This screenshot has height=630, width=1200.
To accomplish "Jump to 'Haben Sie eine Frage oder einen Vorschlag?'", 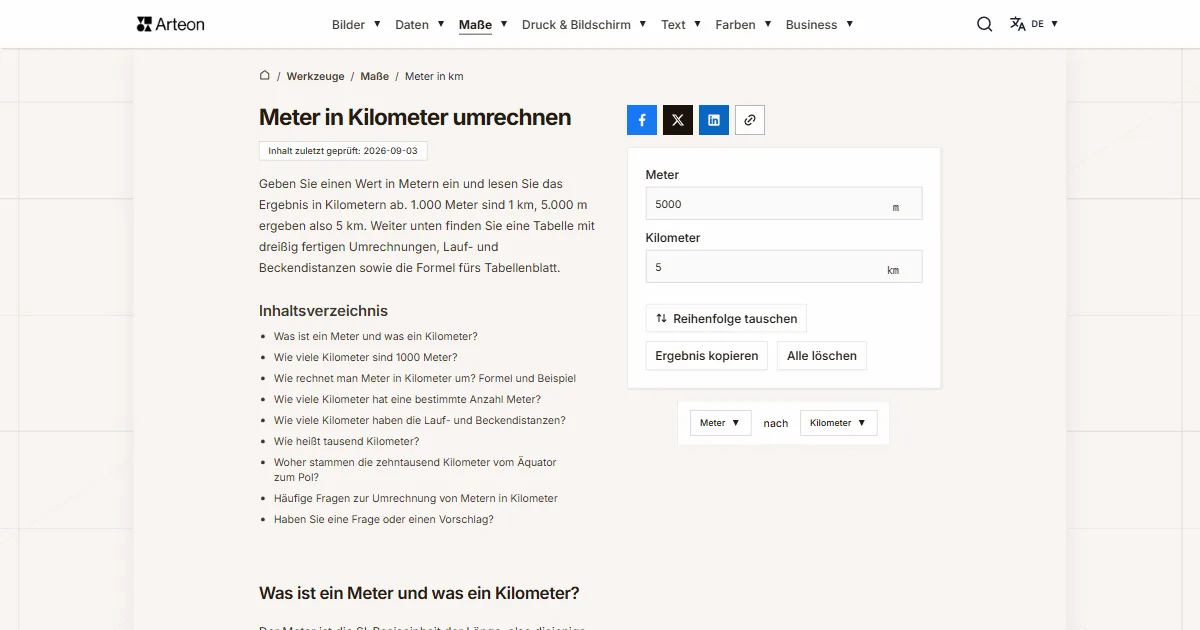I will (x=384, y=519).
